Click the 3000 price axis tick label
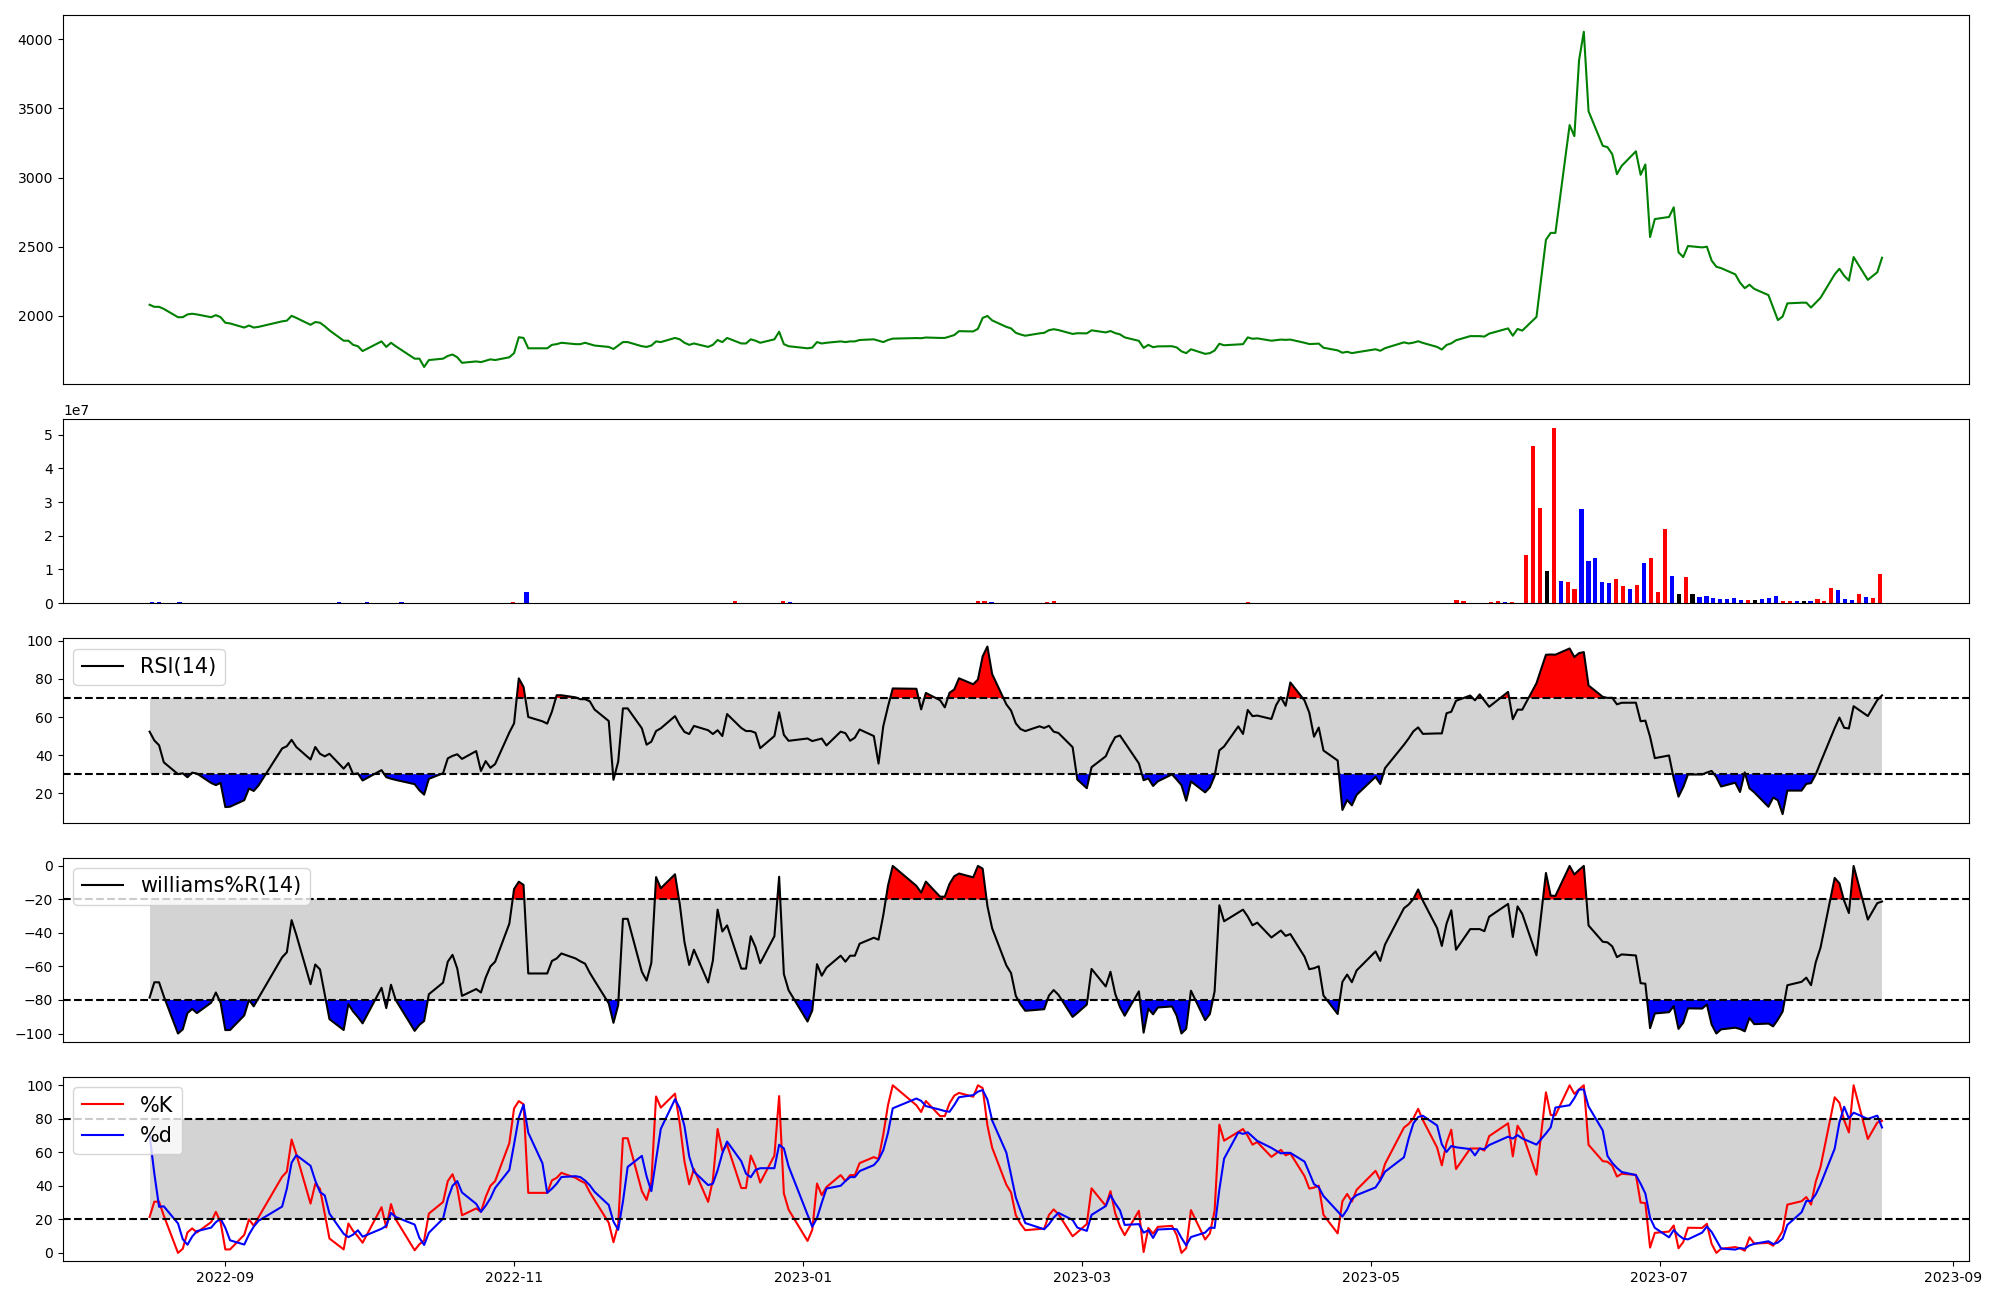2000x1300 pixels. click(x=36, y=178)
